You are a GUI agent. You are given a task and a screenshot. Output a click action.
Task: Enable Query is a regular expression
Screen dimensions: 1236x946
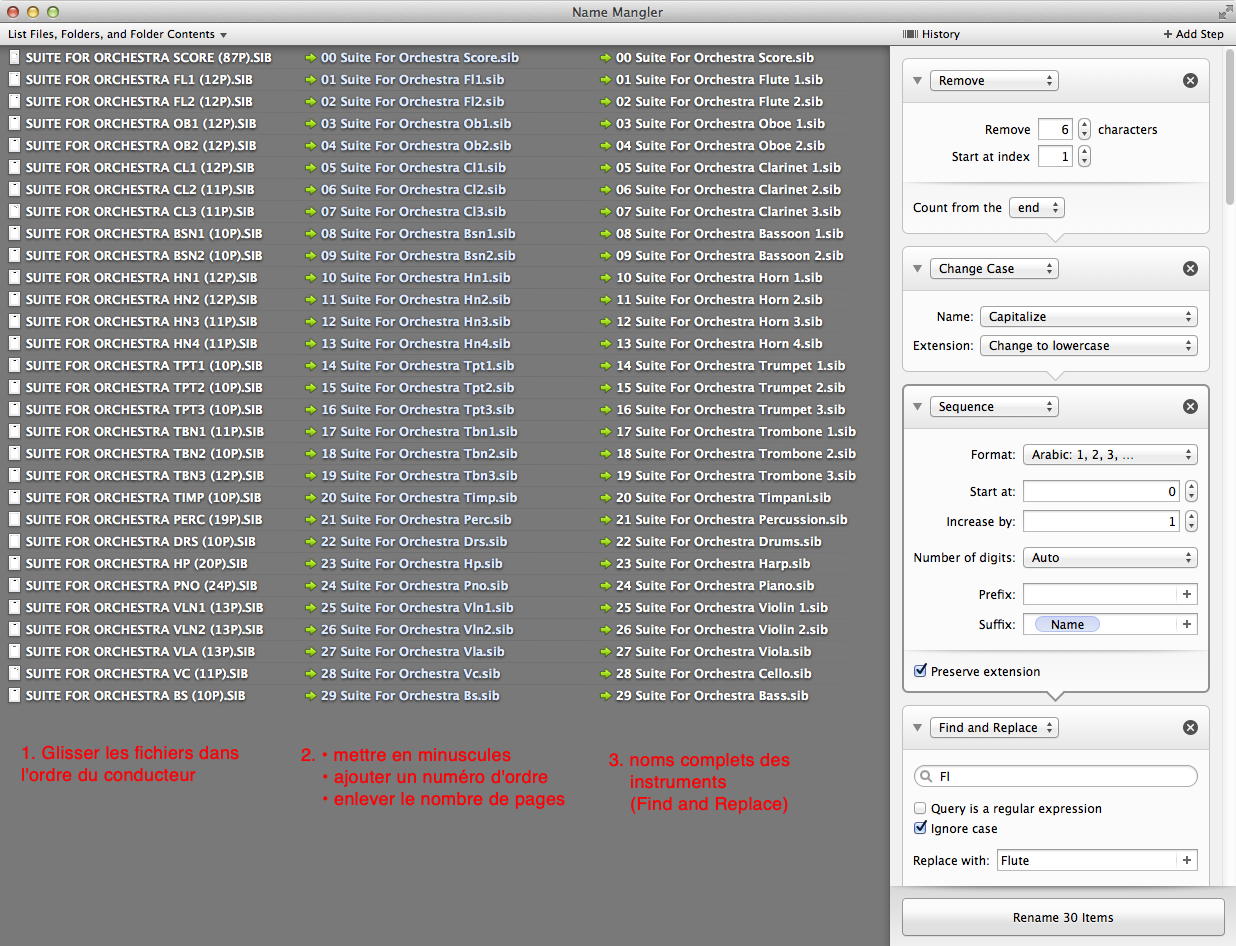[x=920, y=808]
